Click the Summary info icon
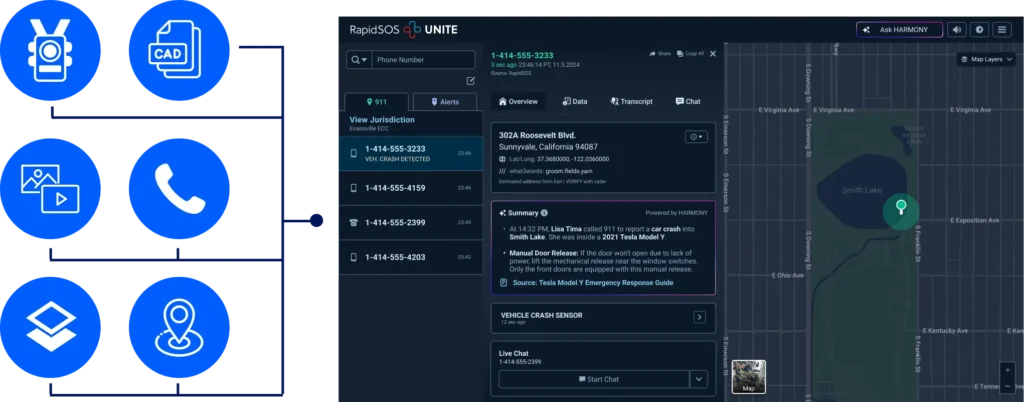The width and height of the screenshot is (1024, 402). click(x=545, y=213)
